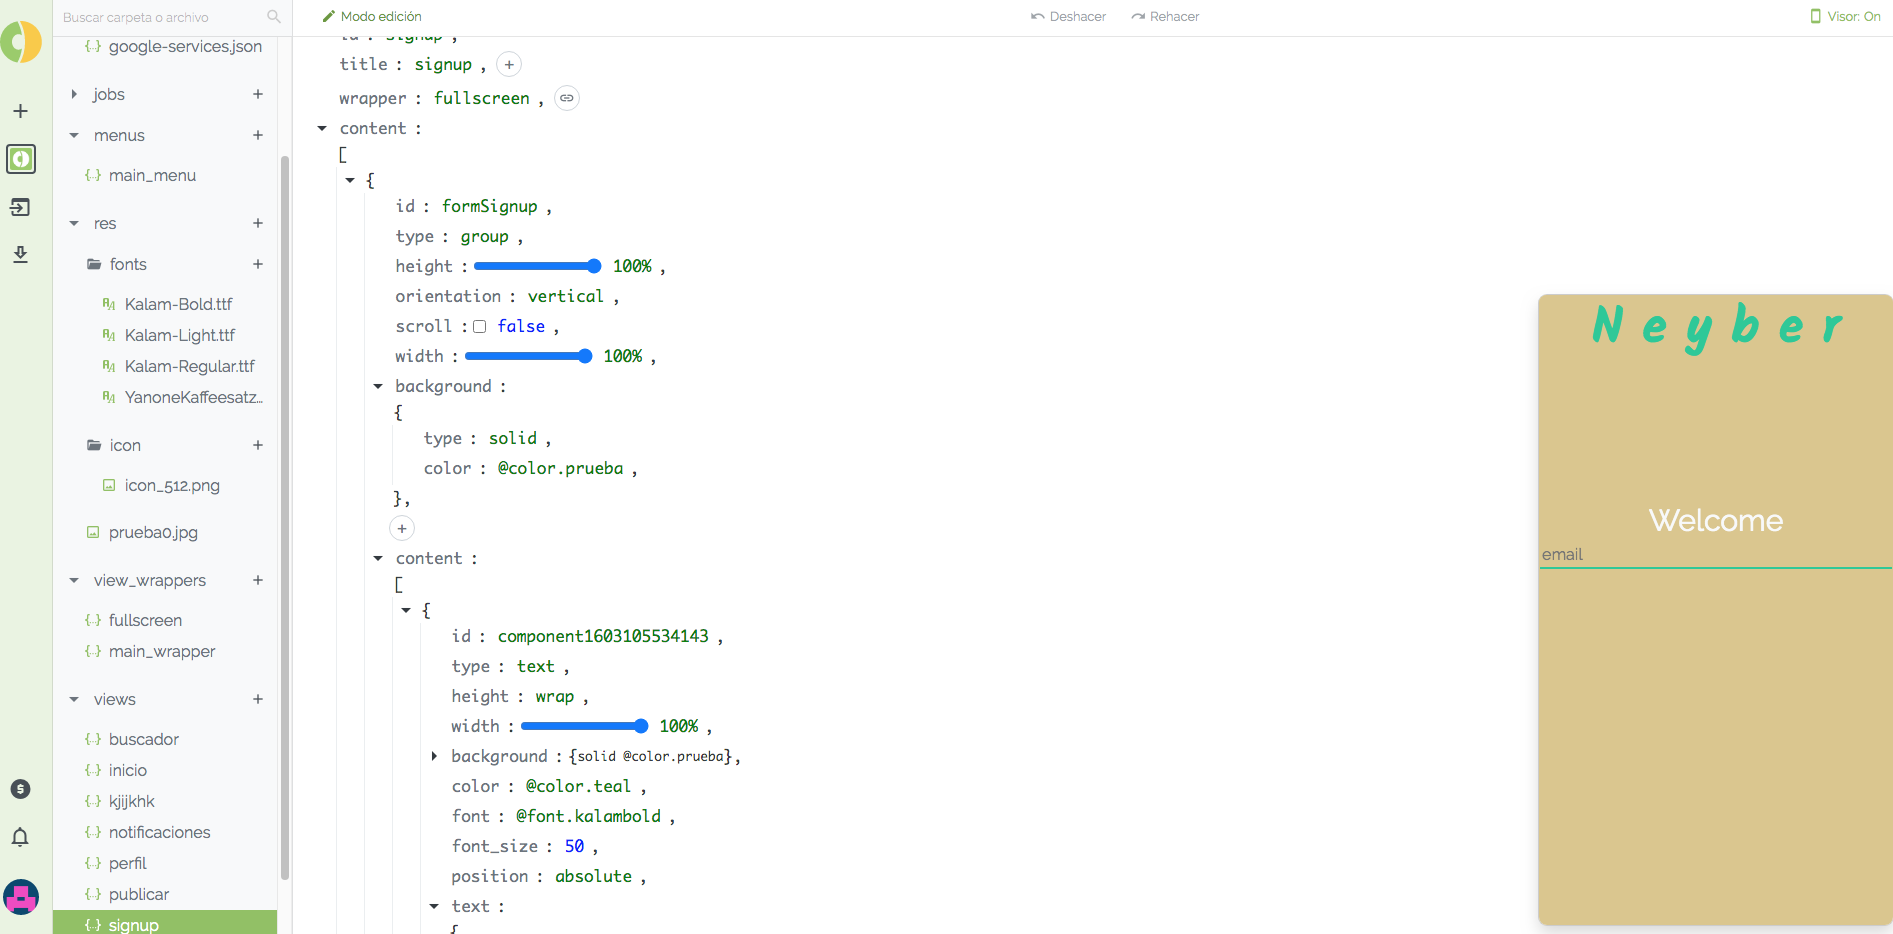Click Rehacer to redo
Screen dimensions: 1893x934
click(x=1165, y=17)
